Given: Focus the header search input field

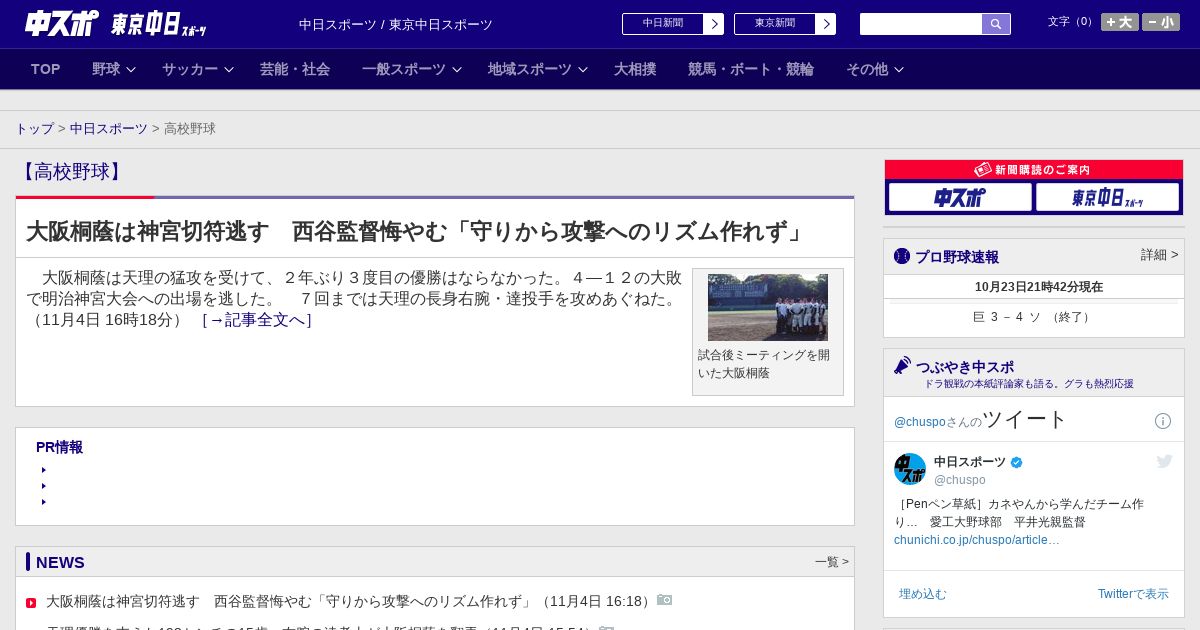Looking at the screenshot, I should (x=921, y=24).
